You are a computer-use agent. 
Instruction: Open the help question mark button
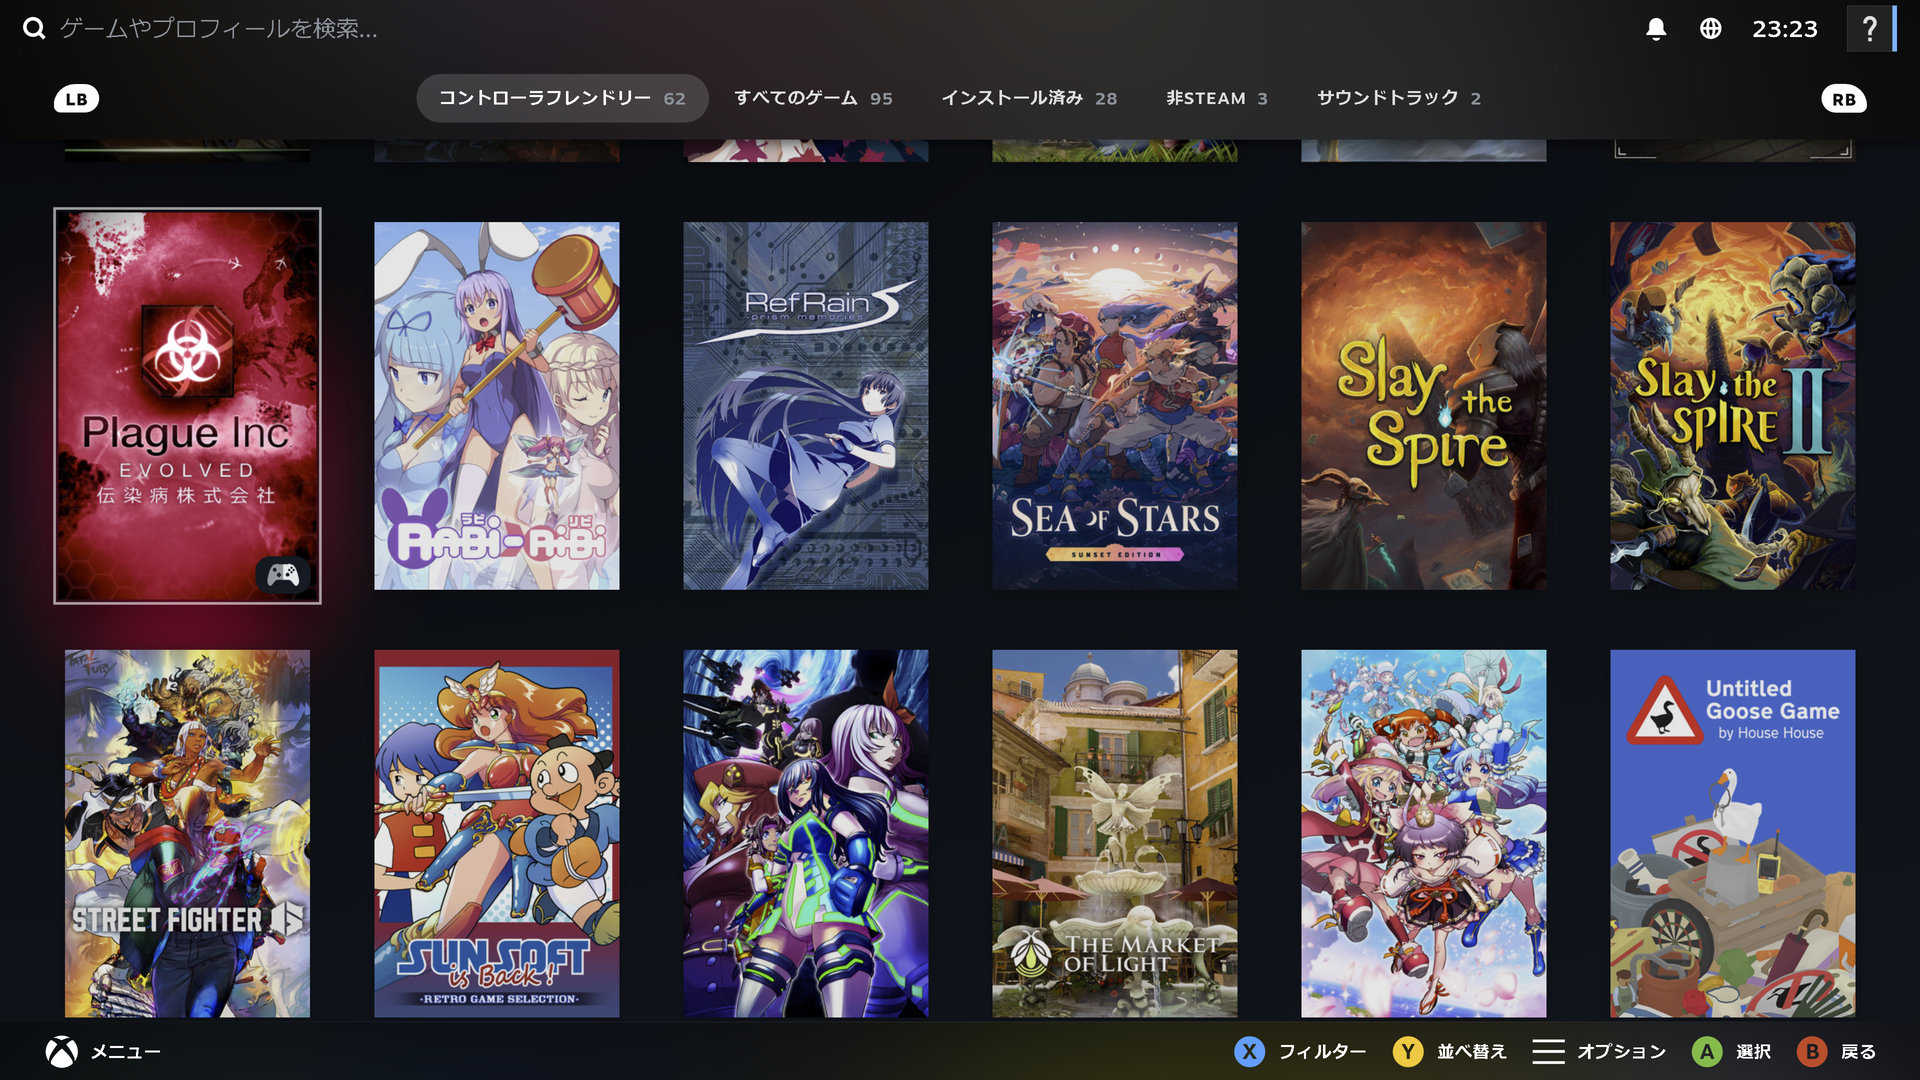[1869, 29]
